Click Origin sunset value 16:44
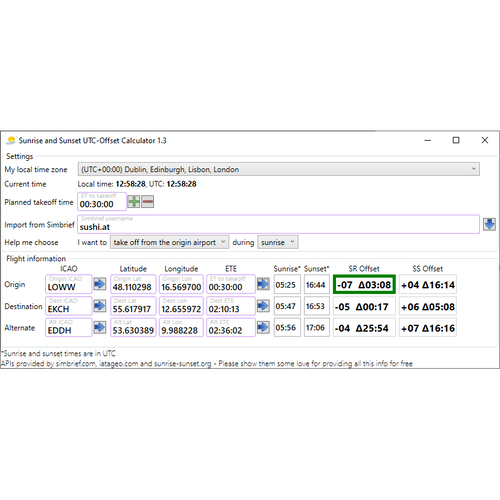The height and width of the screenshot is (500, 500). click(316, 284)
